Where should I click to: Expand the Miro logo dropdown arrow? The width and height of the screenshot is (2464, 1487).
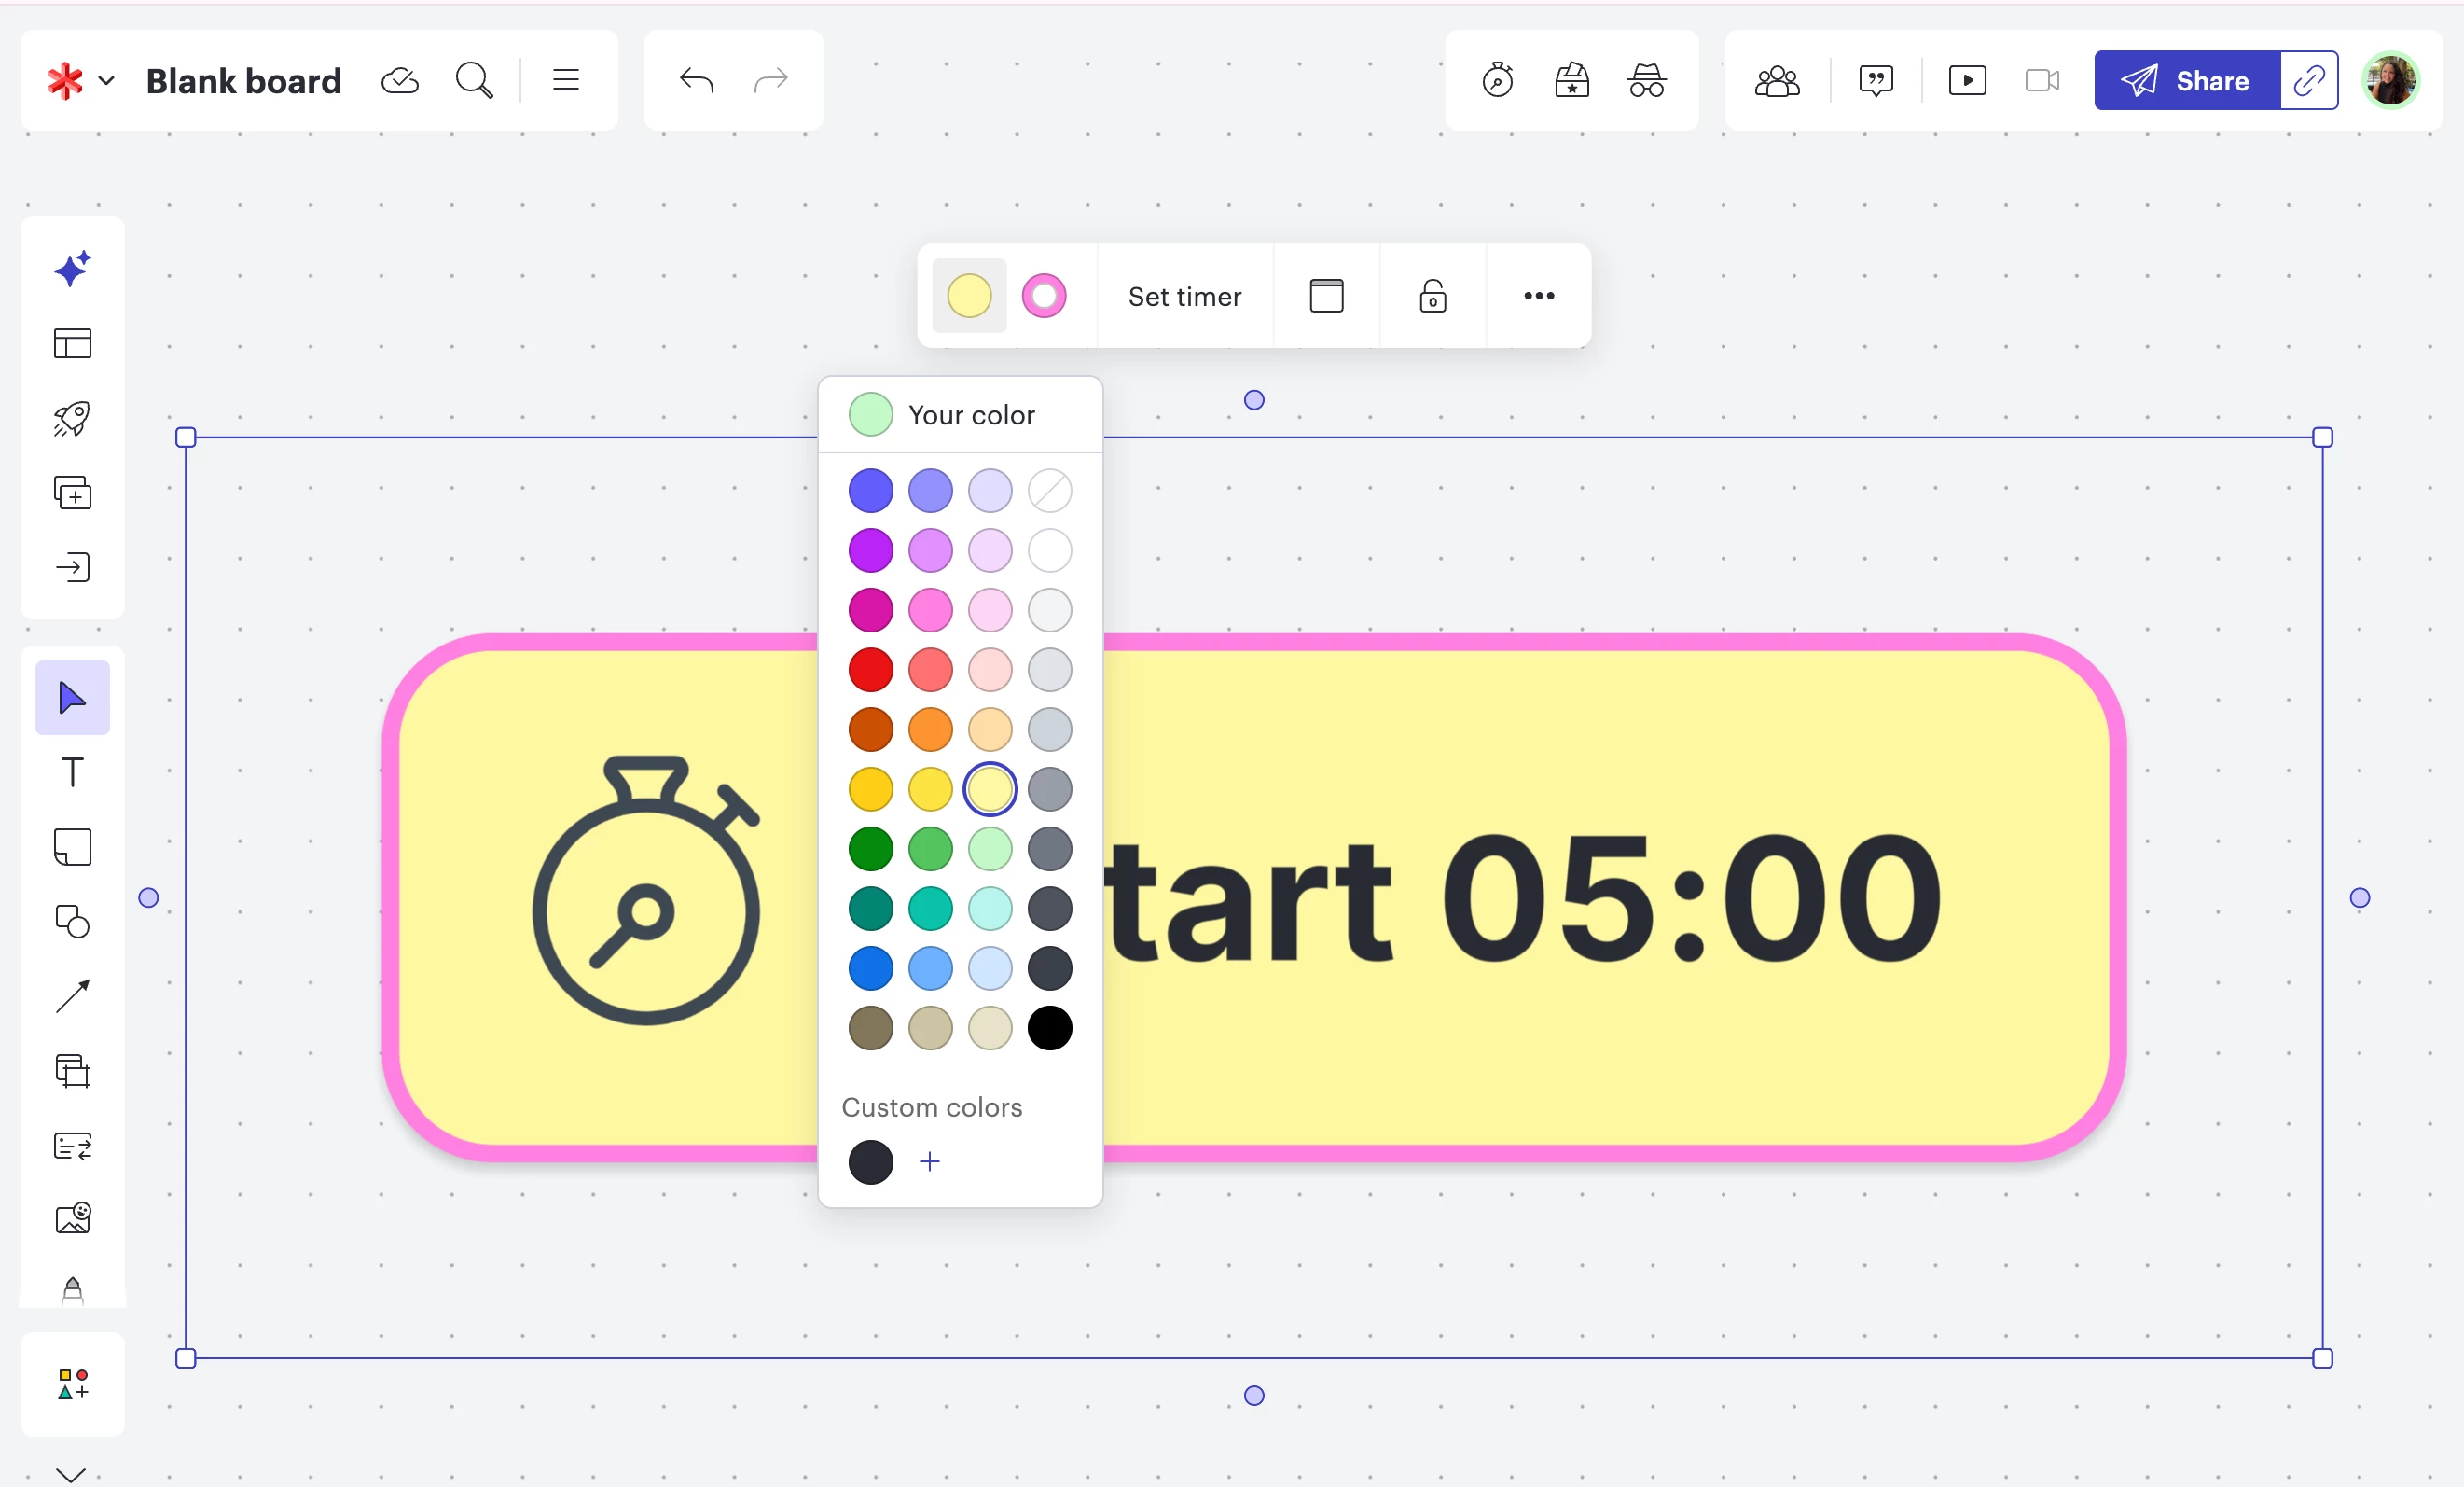(x=107, y=80)
